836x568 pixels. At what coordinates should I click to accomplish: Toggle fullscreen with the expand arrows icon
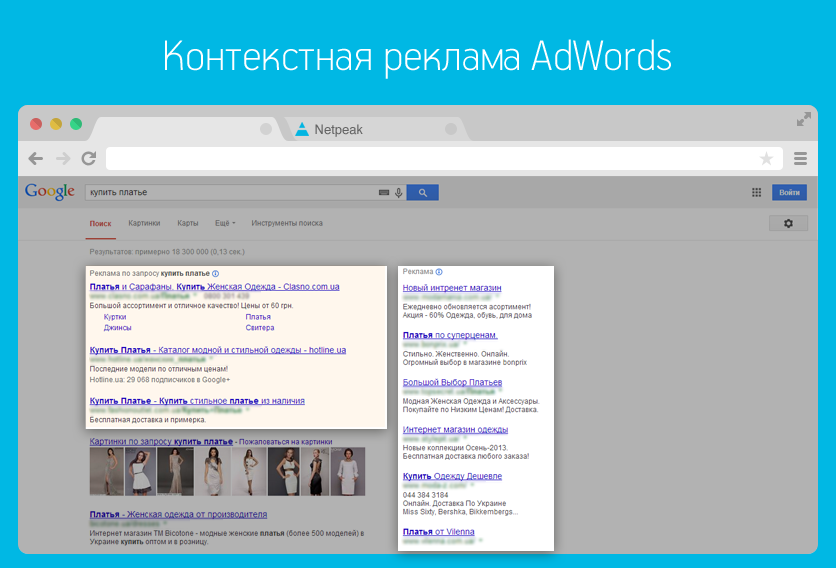803,119
